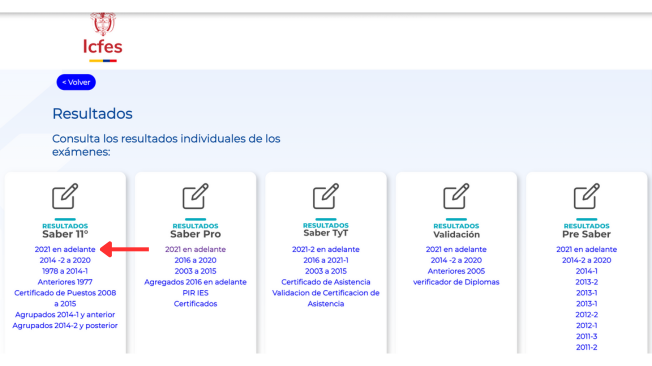Click the Saber TyT card heading
The width and height of the screenshot is (652, 366).
pos(326,233)
